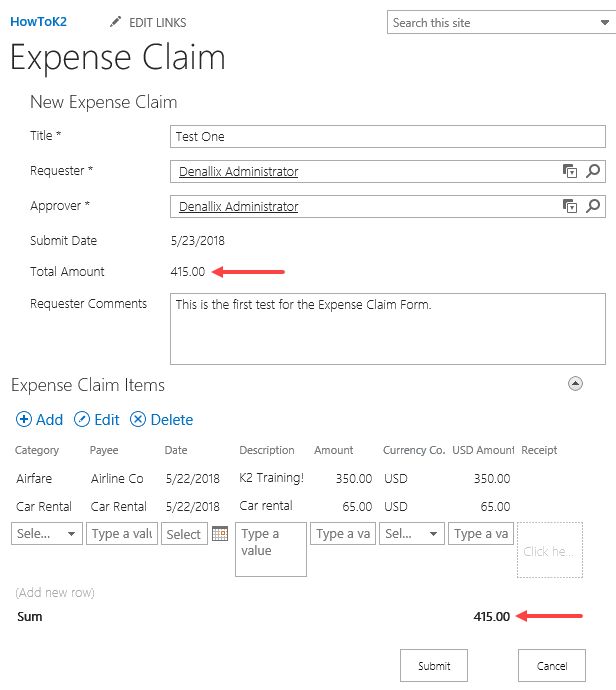Screen dimensions: 616x690
Task: Click the search magnifier in Requester field
Action: (593, 171)
